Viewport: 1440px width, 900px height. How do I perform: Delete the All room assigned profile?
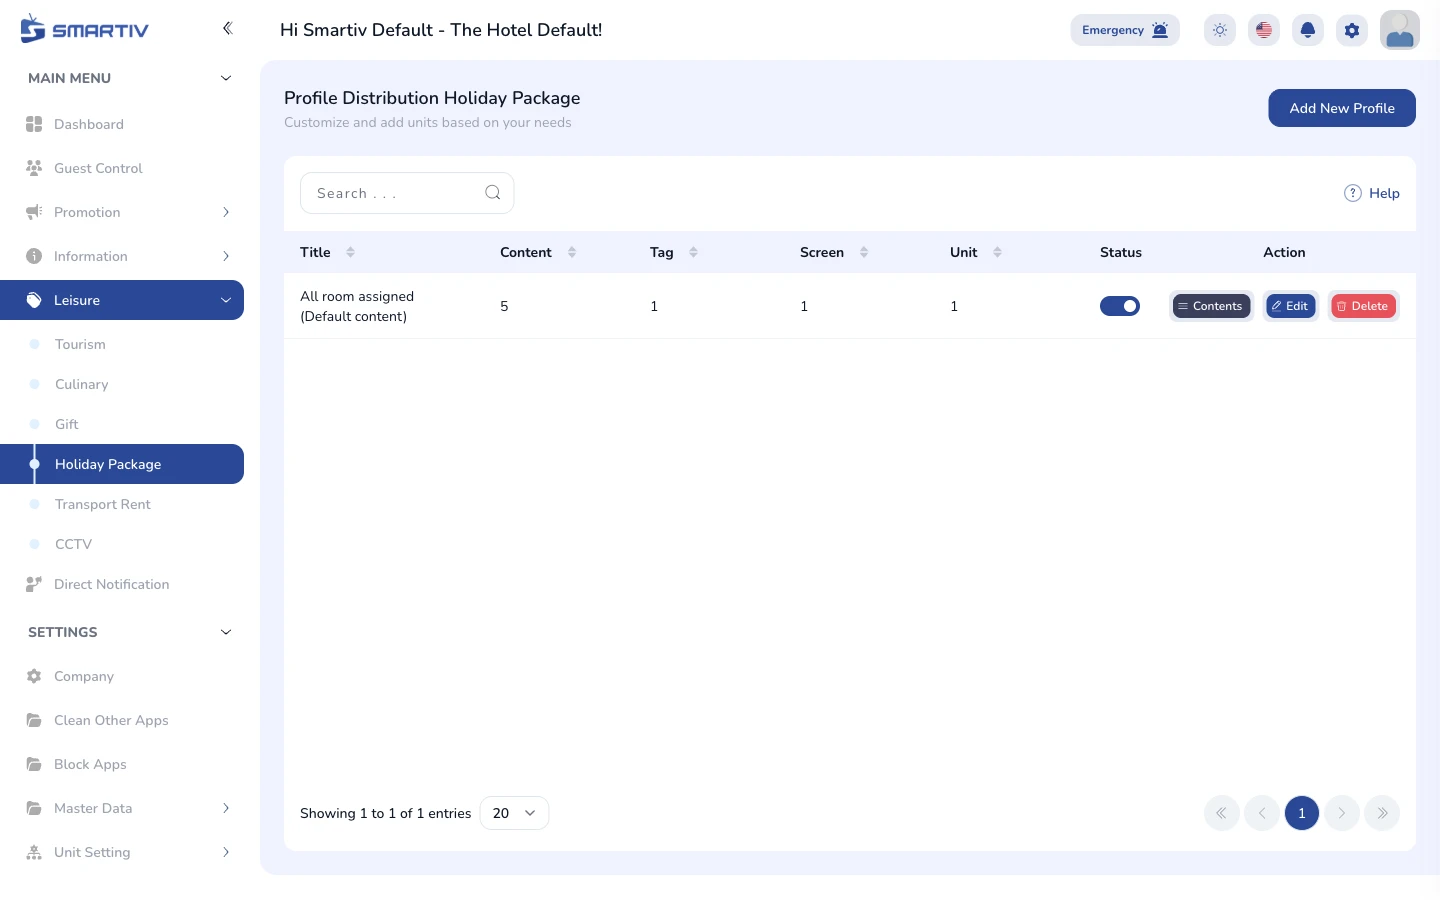[x=1364, y=306]
